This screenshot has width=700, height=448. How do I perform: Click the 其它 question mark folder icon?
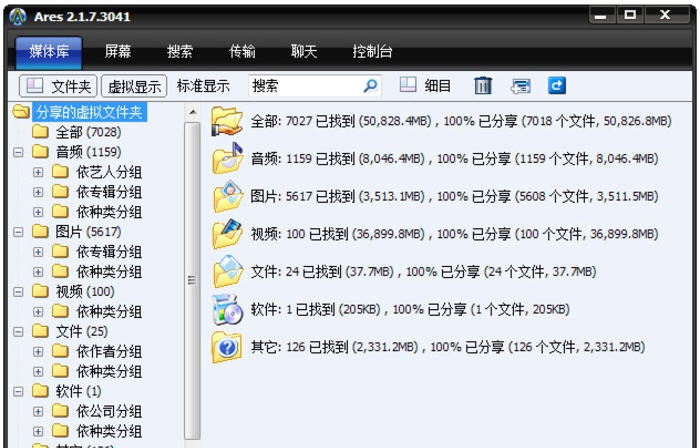[x=227, y=347]
